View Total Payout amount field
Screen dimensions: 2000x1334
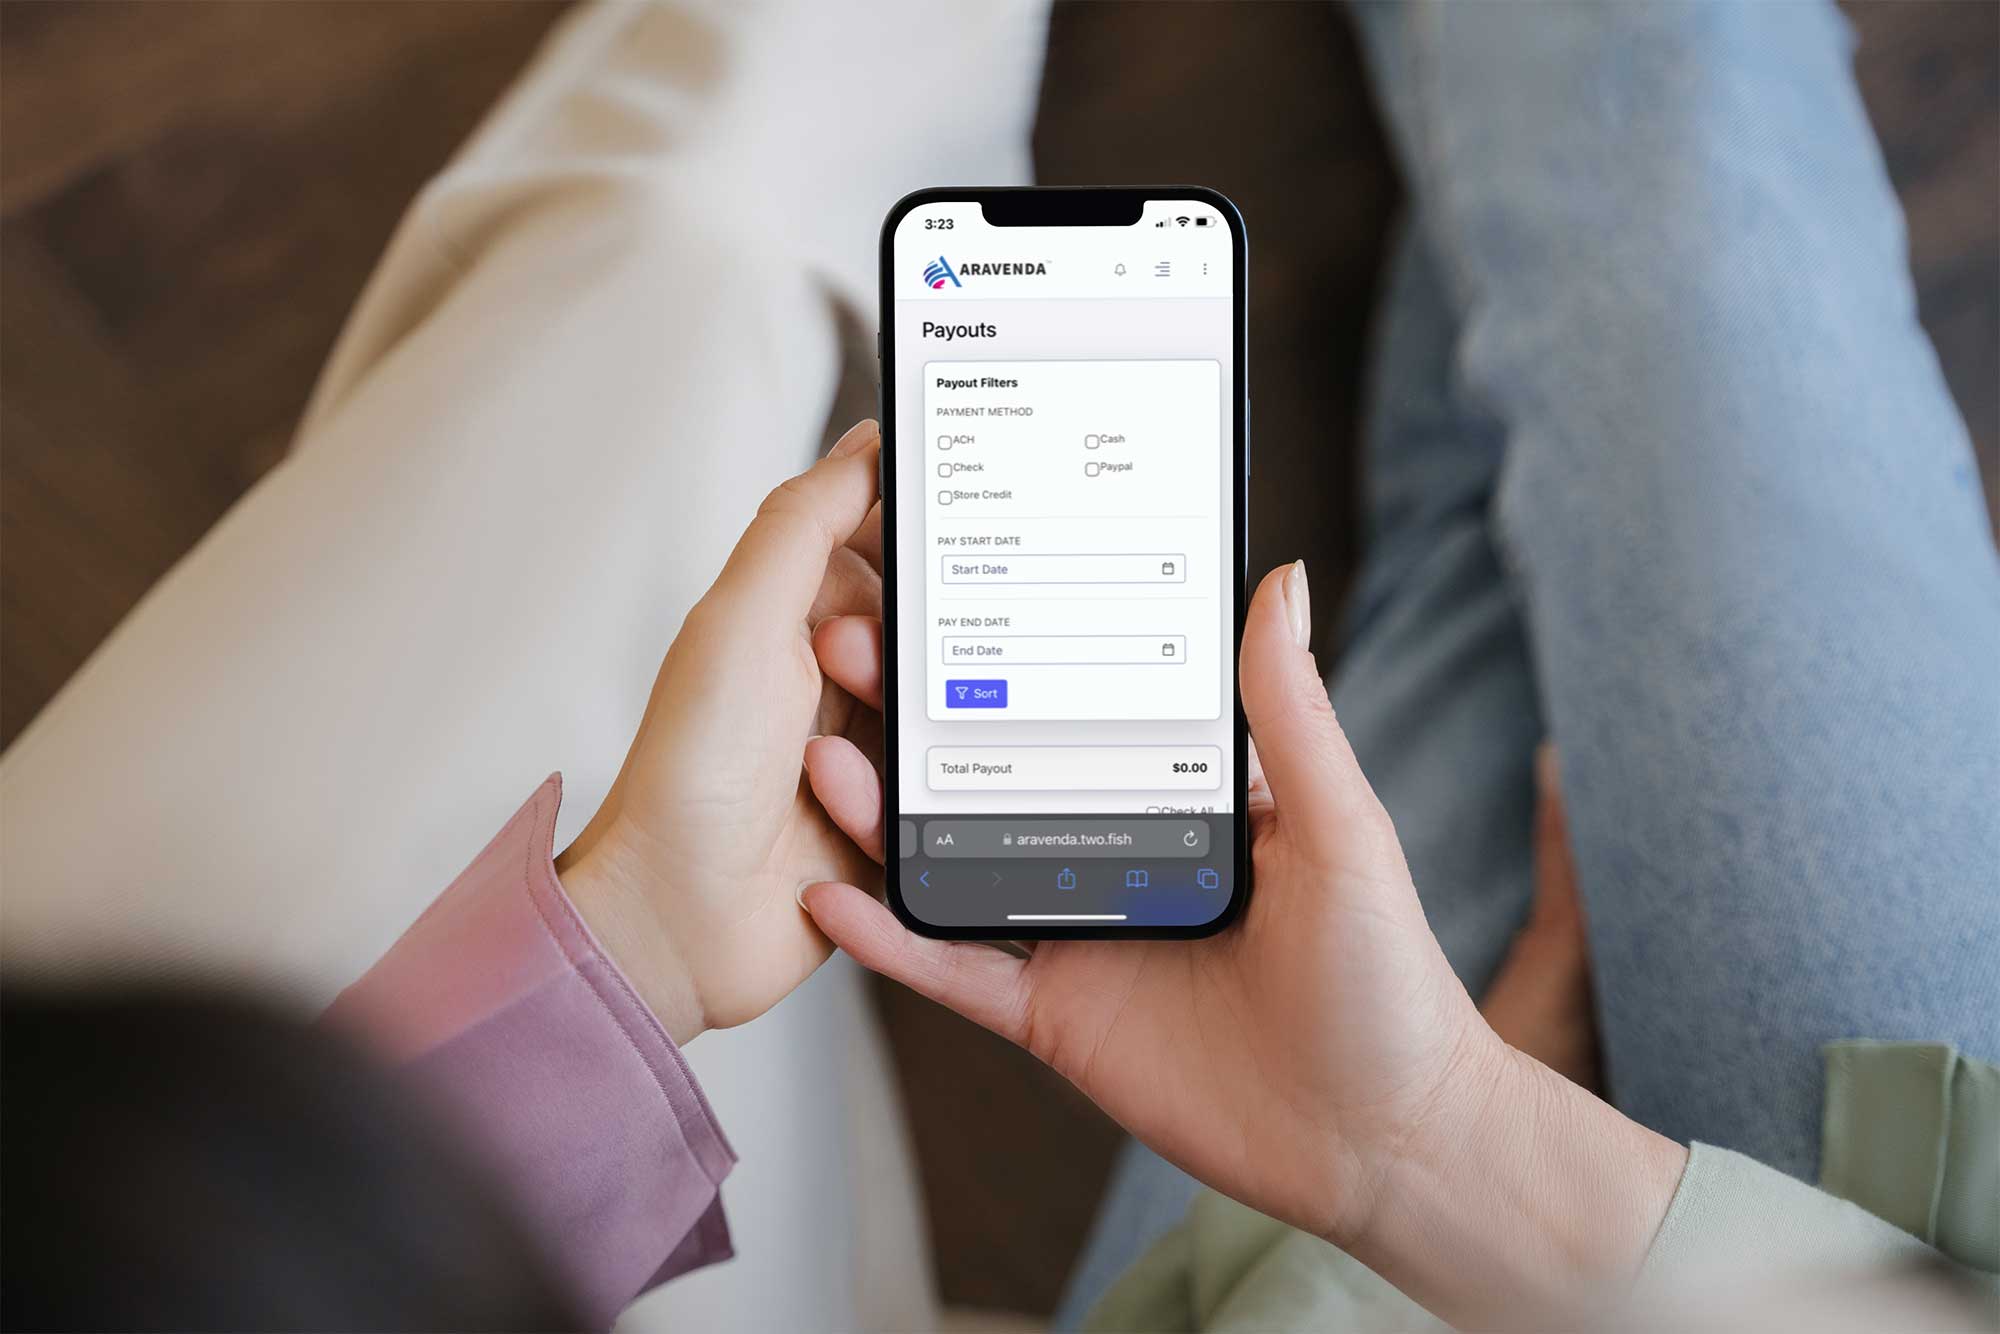point(1189,767)
